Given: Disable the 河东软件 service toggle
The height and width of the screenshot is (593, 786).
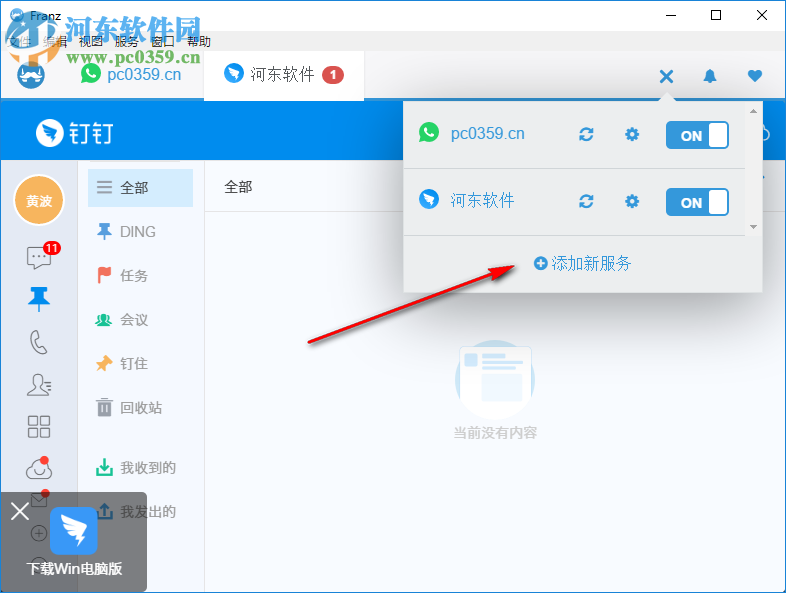Looking at the screenshot, I should pos(697,202).
